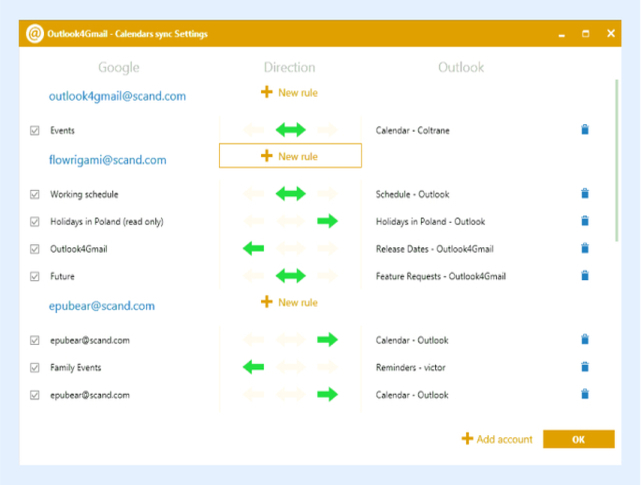Choose left arrow for Holidays in Poland
641x485 pixels.
(x=253, y=221)
